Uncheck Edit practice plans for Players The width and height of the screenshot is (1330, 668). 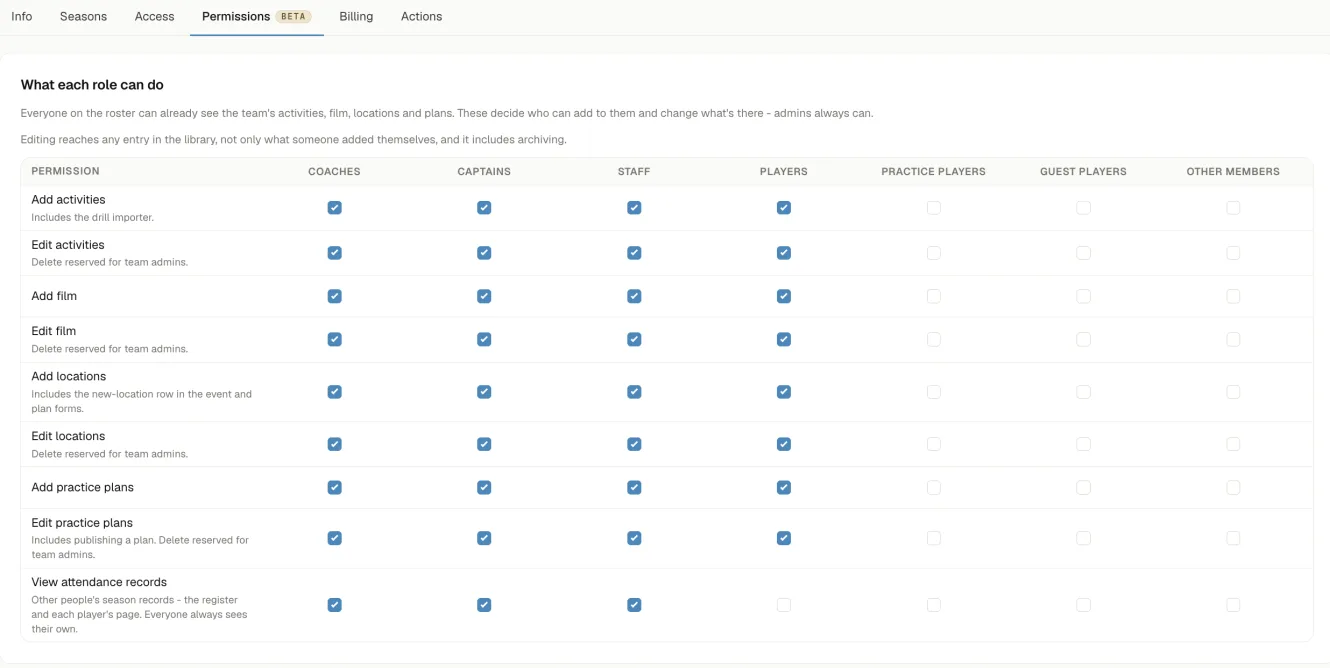784,538
